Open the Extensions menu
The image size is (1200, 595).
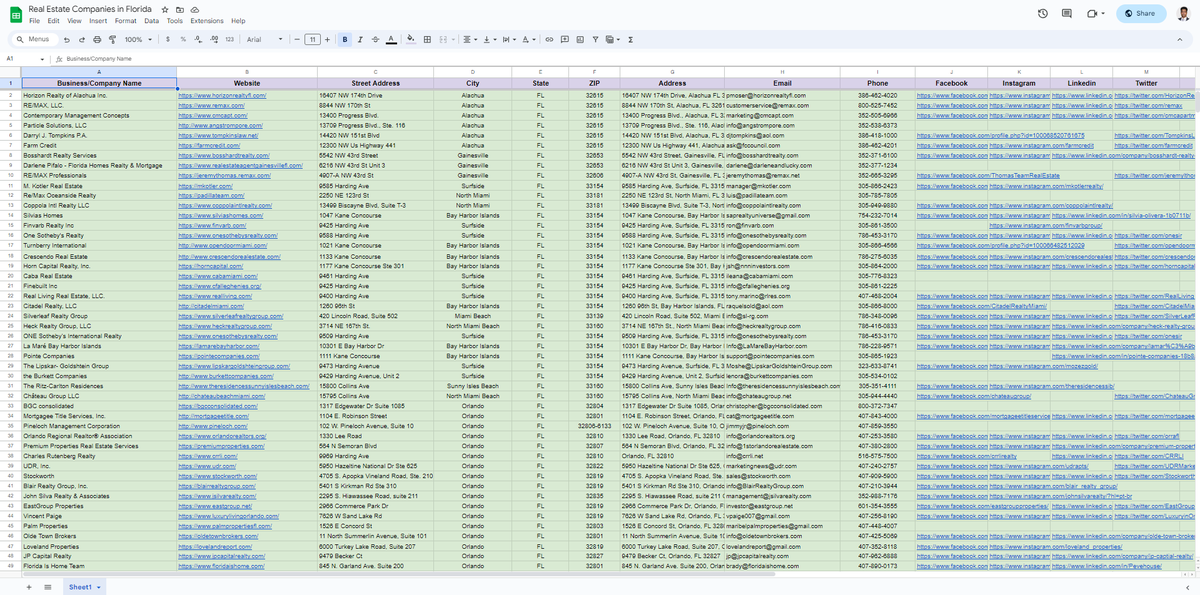pos(207,21)
